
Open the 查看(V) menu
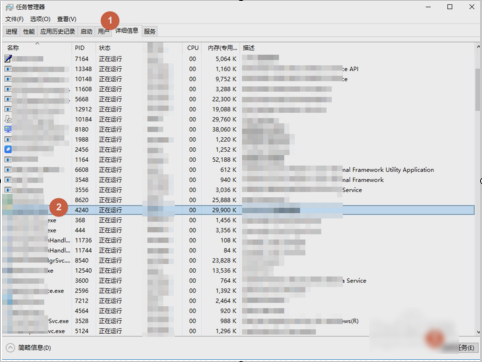coord(67,19)
